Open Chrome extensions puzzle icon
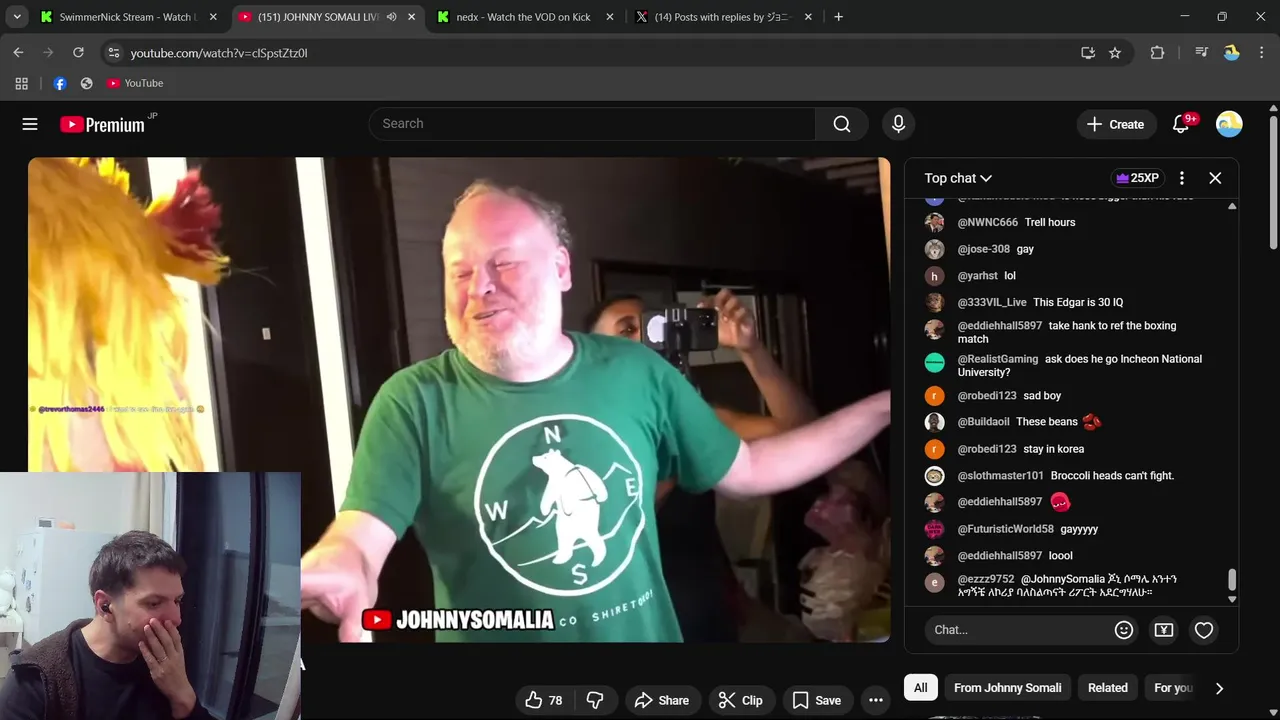This screenshot has width=1280, height=720. (x=1157, y=53)
